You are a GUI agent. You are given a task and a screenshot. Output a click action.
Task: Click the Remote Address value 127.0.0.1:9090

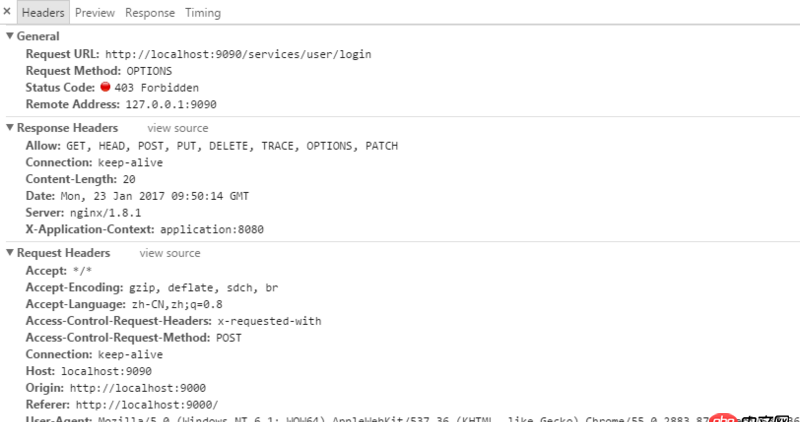170,104
